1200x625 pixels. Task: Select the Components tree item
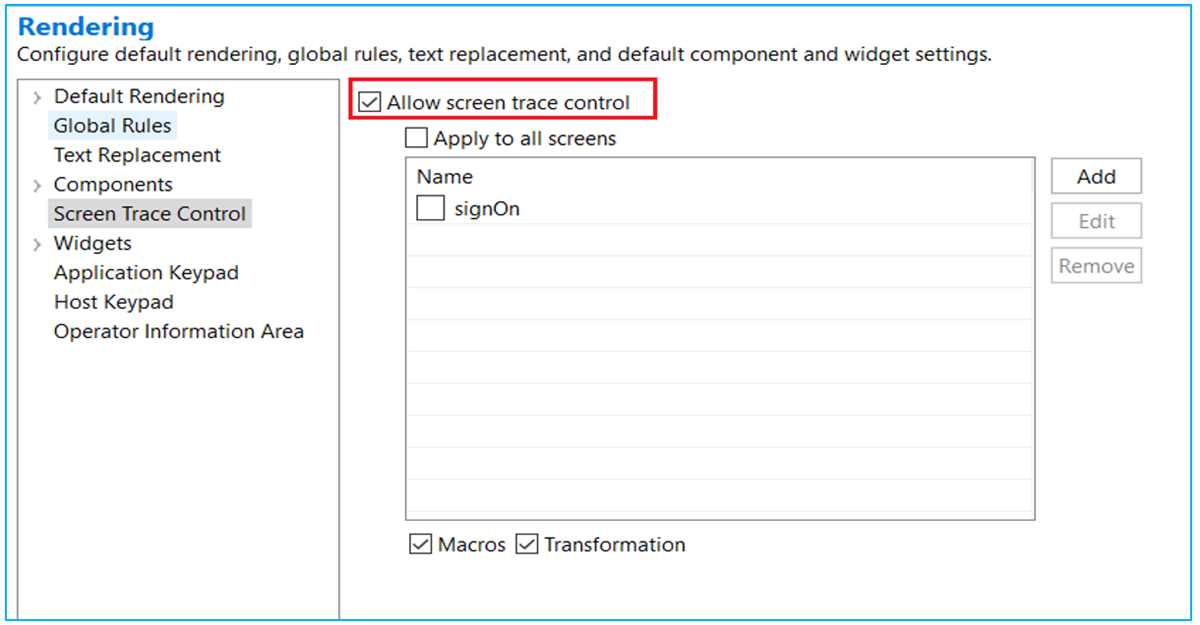click(x=113, y=185)
